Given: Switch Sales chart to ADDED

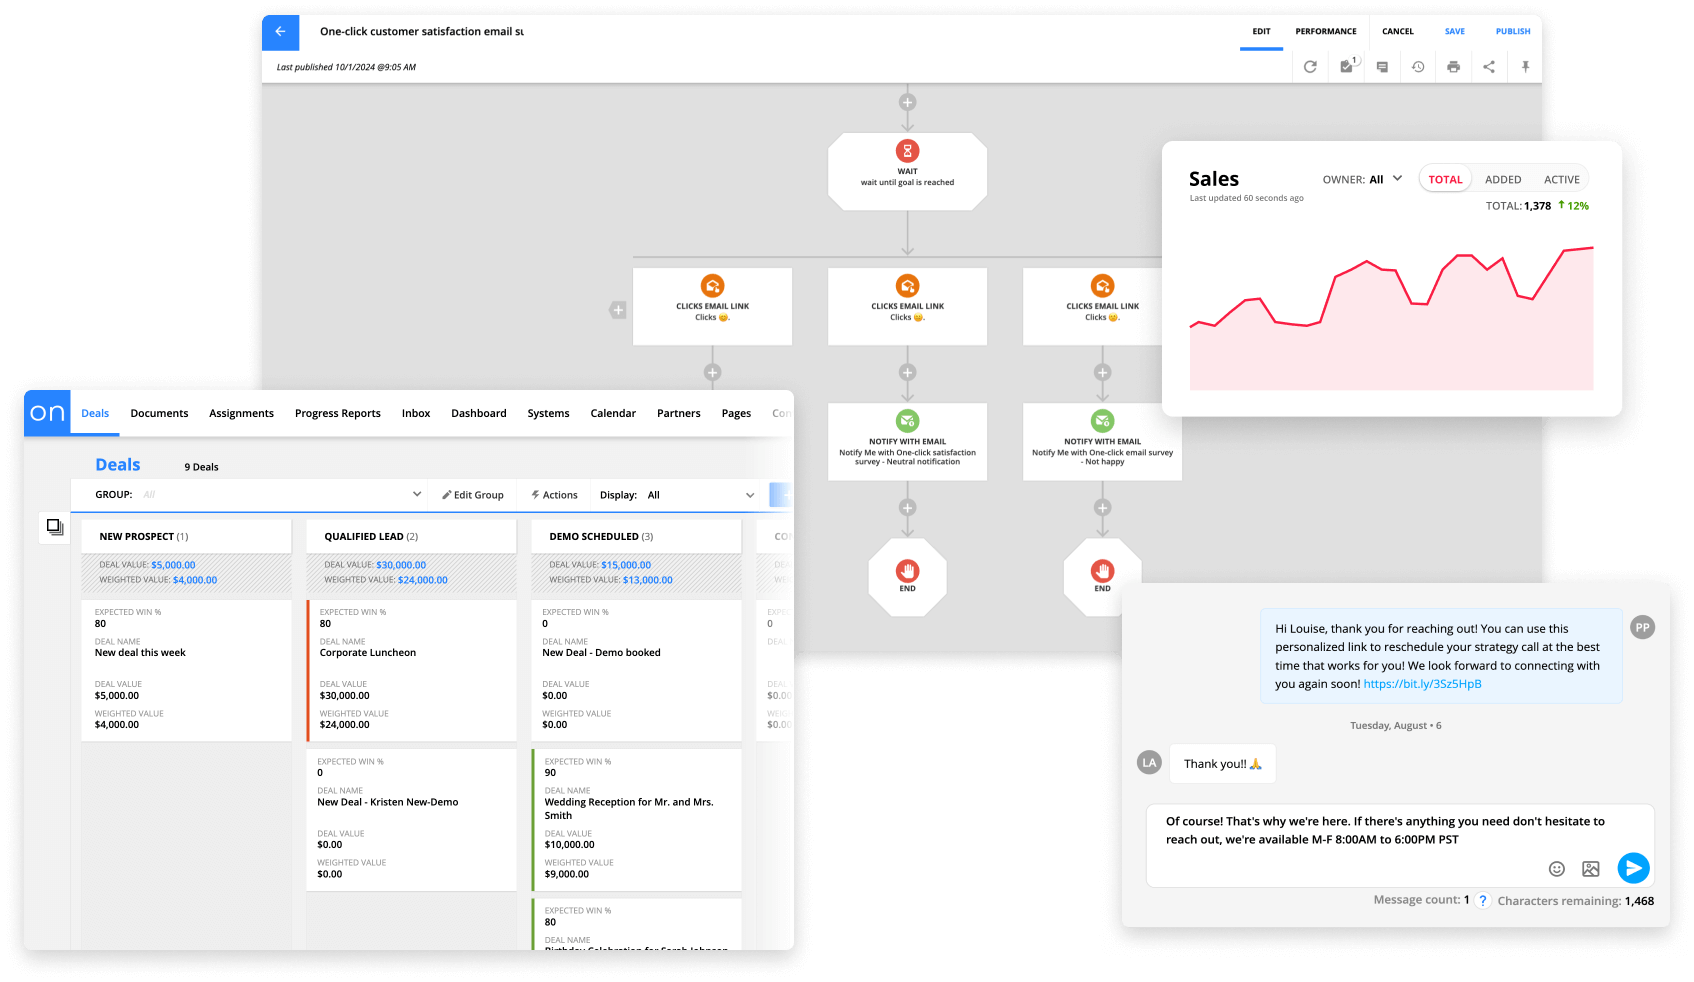Looking at the screenshot, I should point(1502,180).
